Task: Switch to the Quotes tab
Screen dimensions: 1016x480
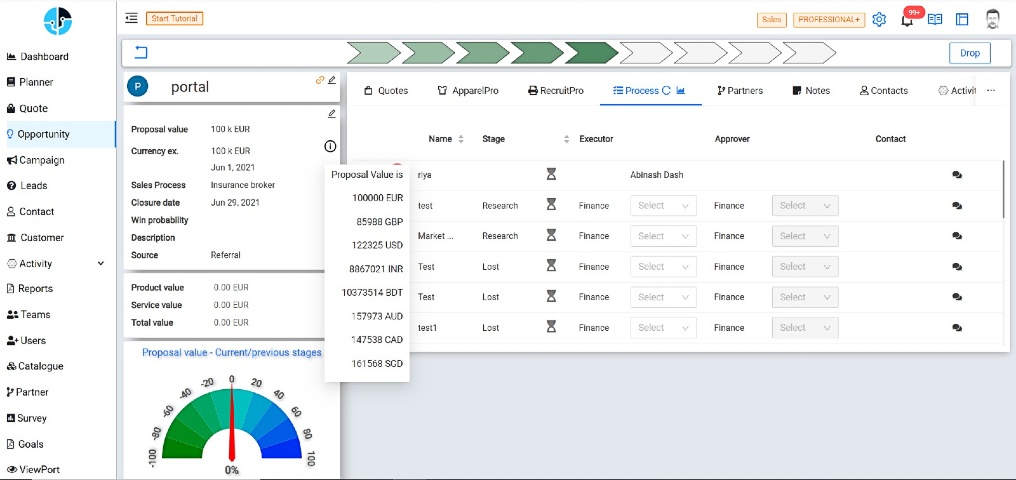Action: click(x=386, y=91)
